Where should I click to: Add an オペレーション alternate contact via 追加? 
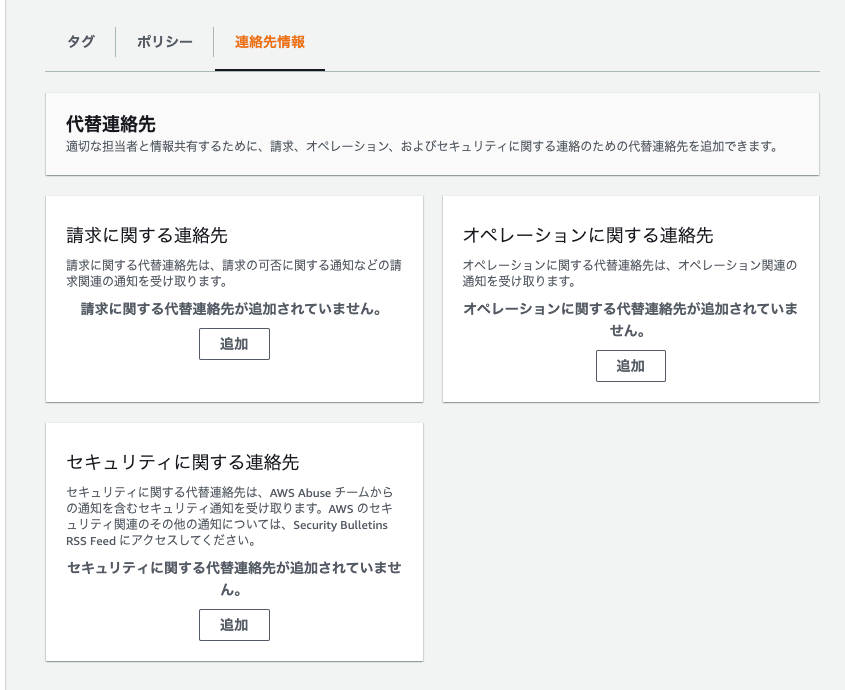coord(630,365)
